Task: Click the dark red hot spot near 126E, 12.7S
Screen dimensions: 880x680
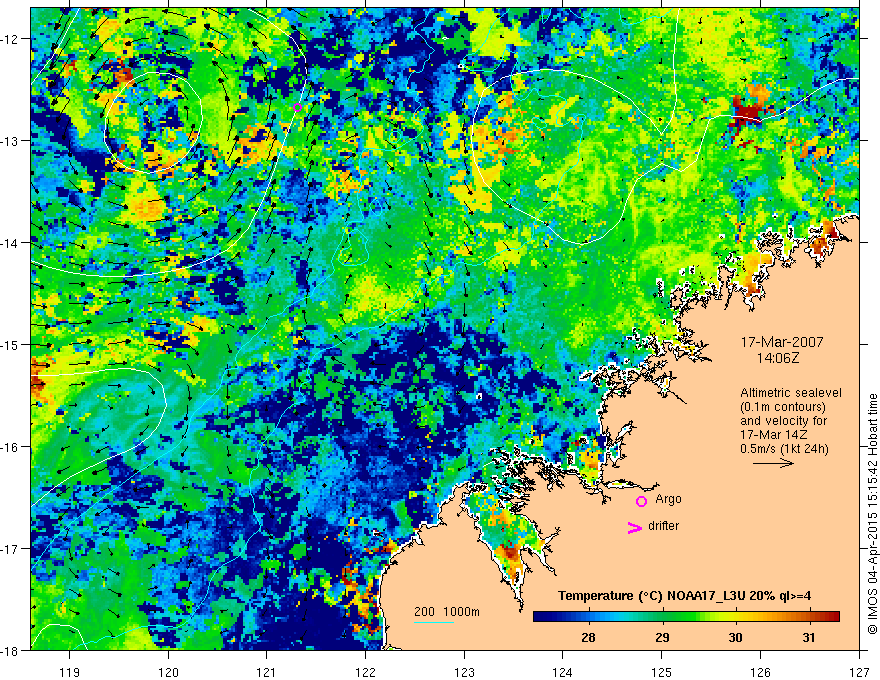Action: [x=747, y=114]
